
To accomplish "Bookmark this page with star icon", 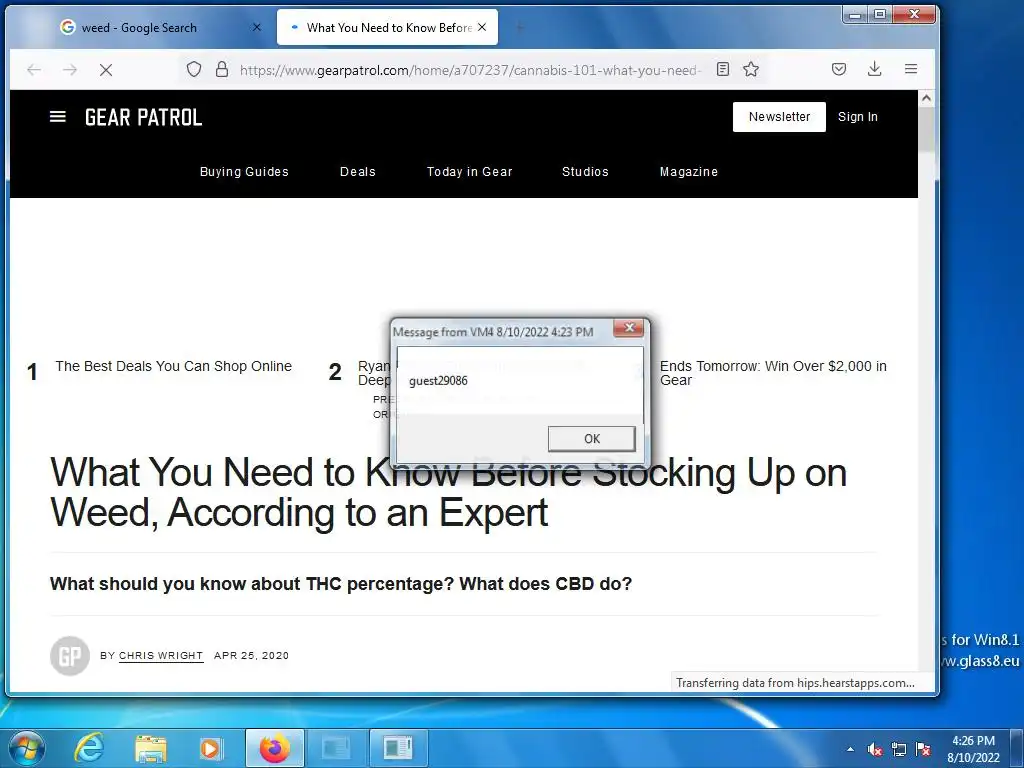I will [751, 69].
